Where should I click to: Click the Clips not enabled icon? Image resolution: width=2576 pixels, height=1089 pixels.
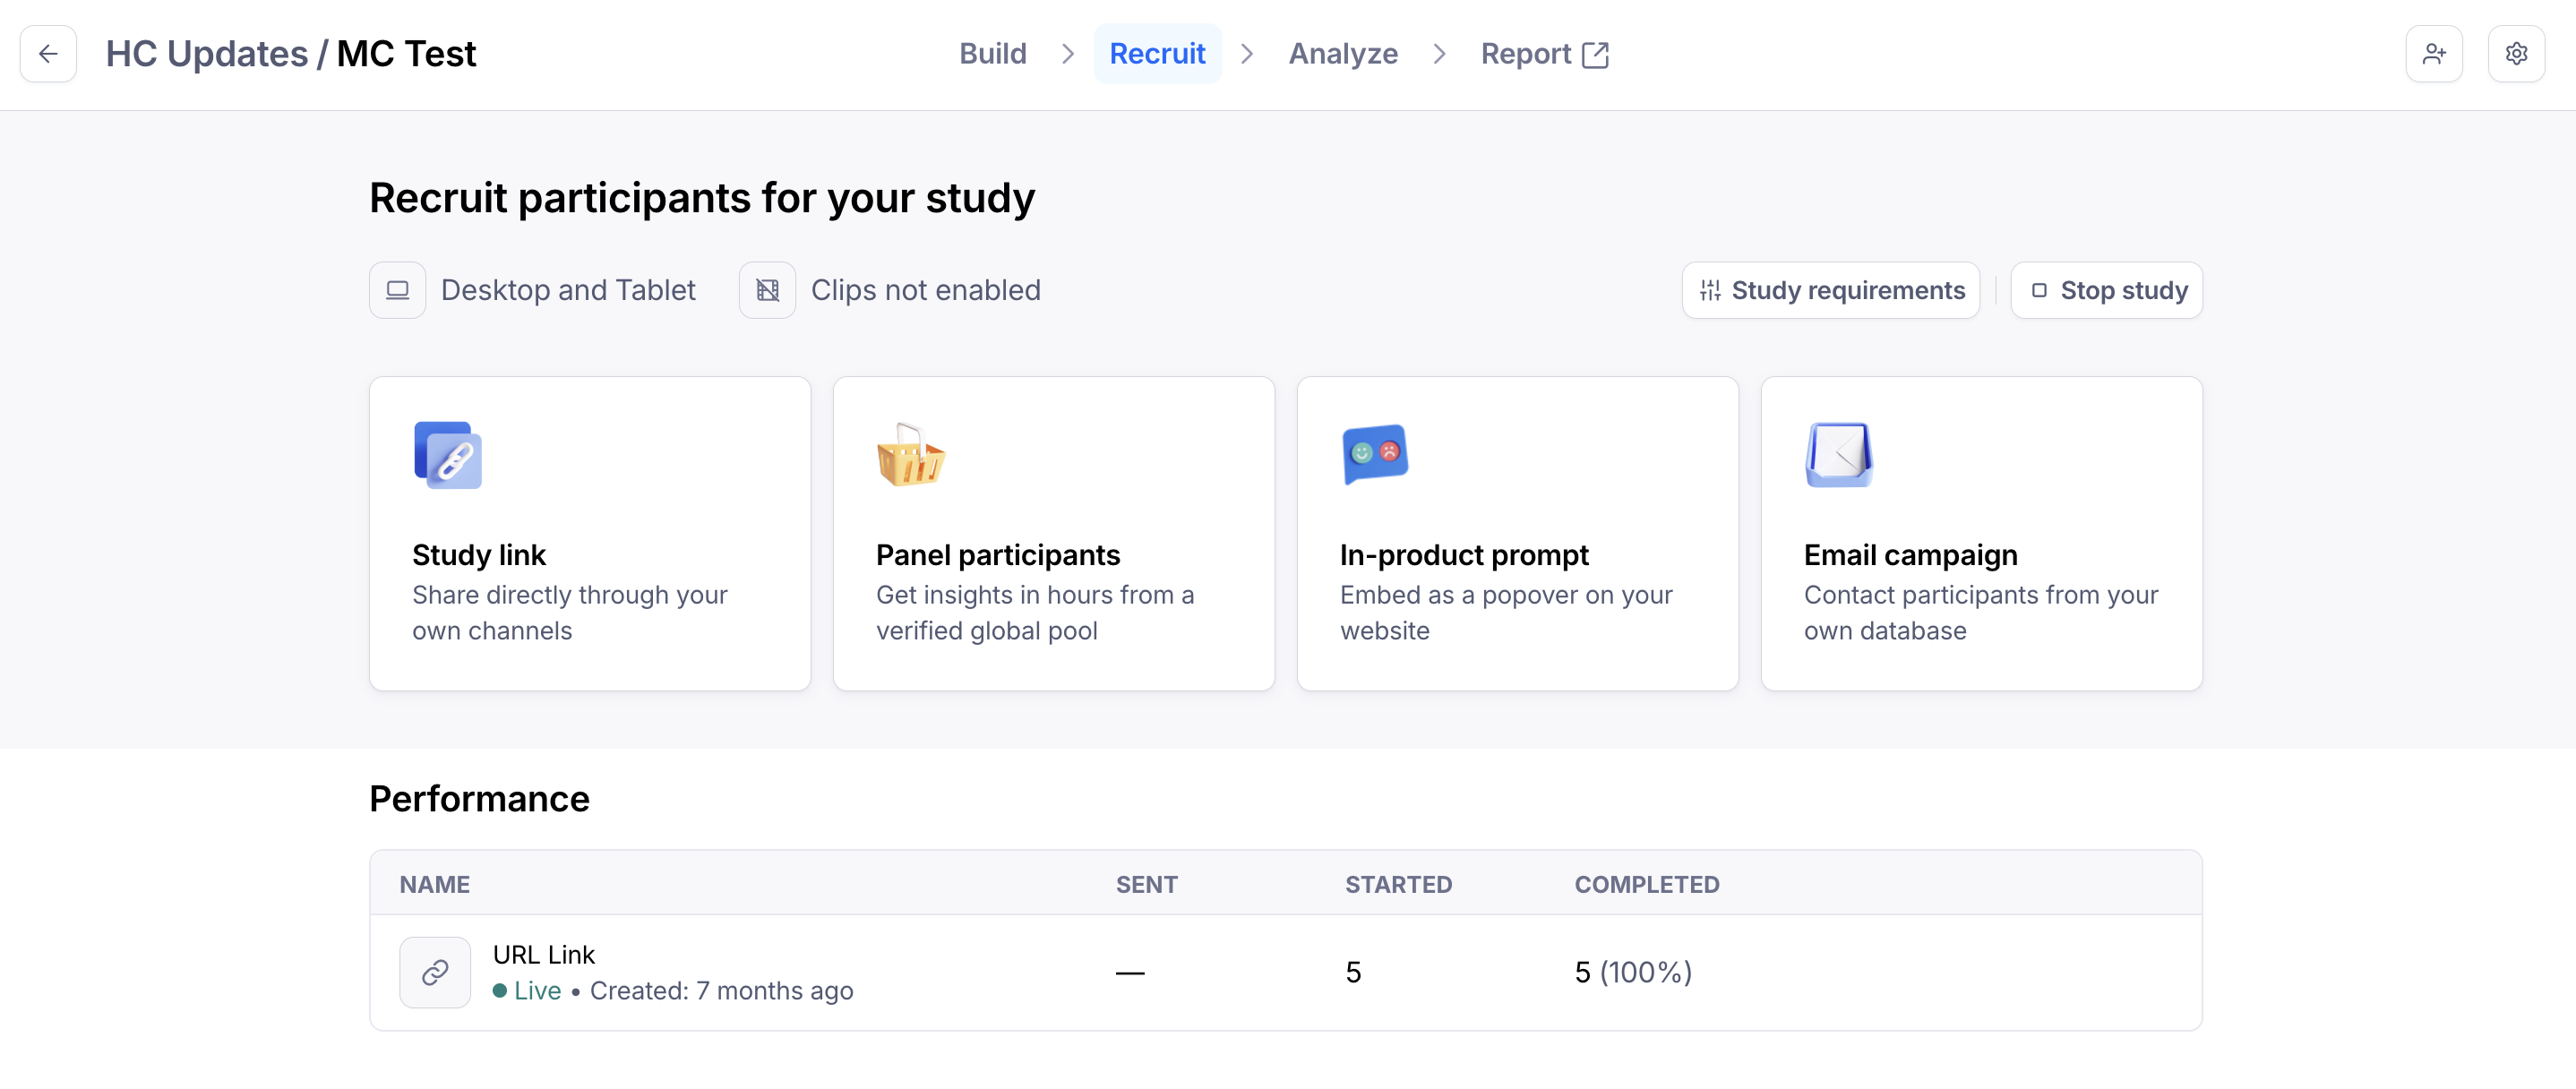pyautogui.click(x=767, y=290)
